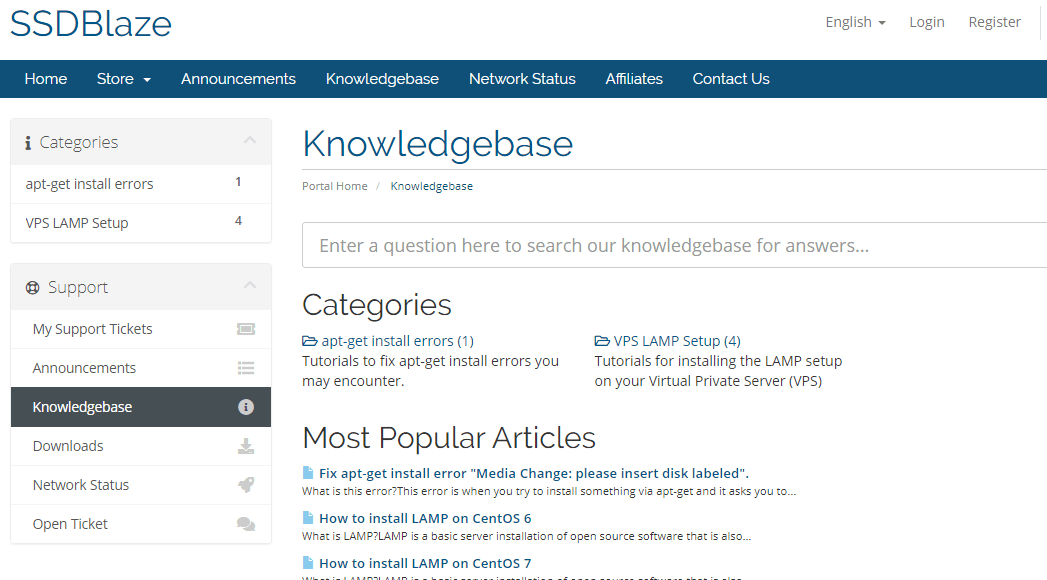Click the ticket icon beside My Support Tickets
The height and width of the screenshot is (580, 1047).
(246, 329)
